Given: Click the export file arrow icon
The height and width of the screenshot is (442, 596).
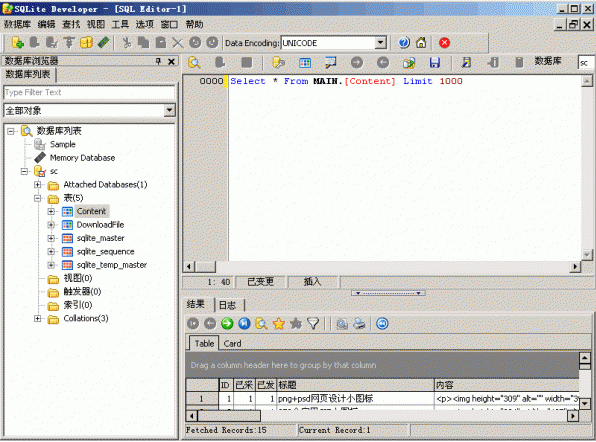Looking at the screenshot, I should point(409,62).
